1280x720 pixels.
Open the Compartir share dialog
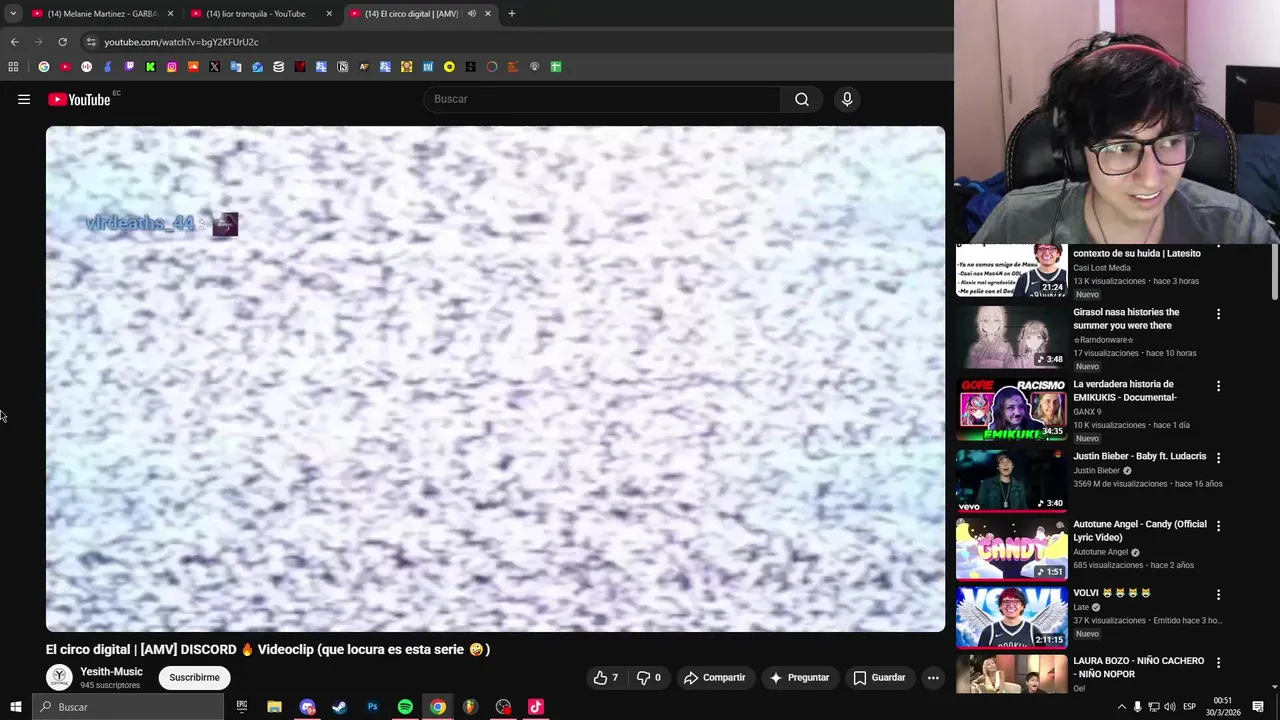point(714,677)
